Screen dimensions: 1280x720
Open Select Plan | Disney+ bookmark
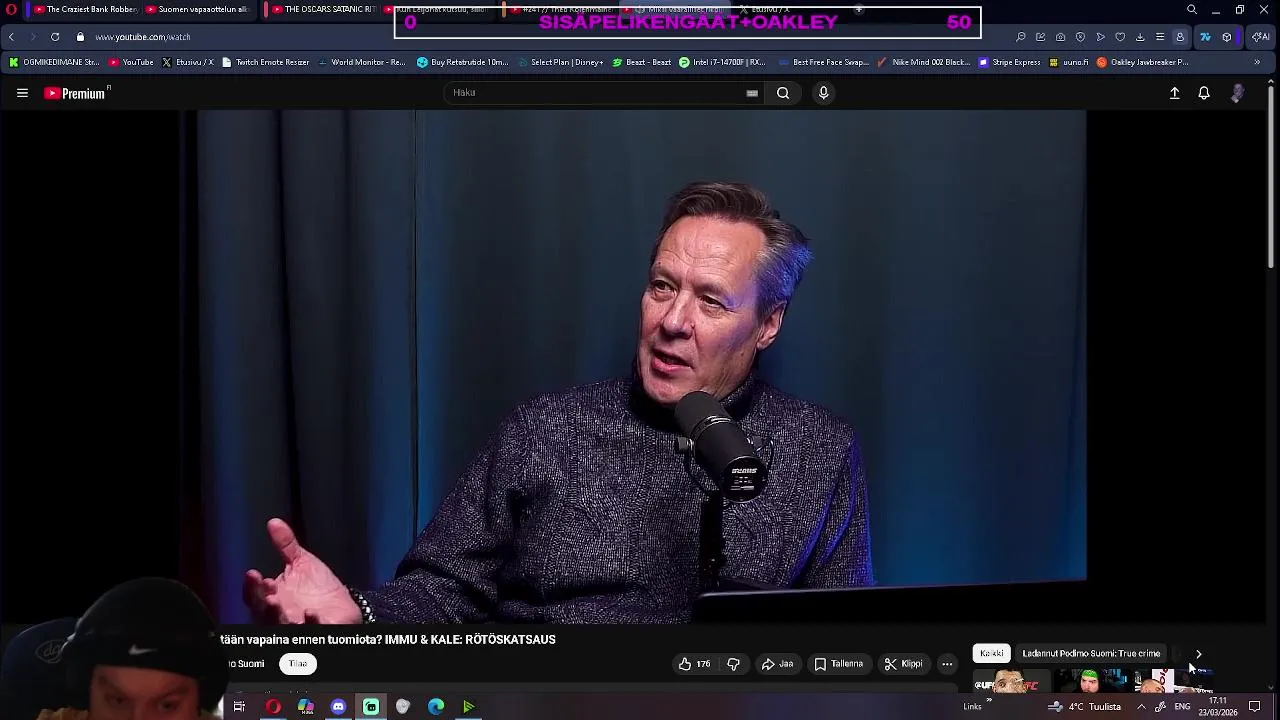click(x=560, y=62)
